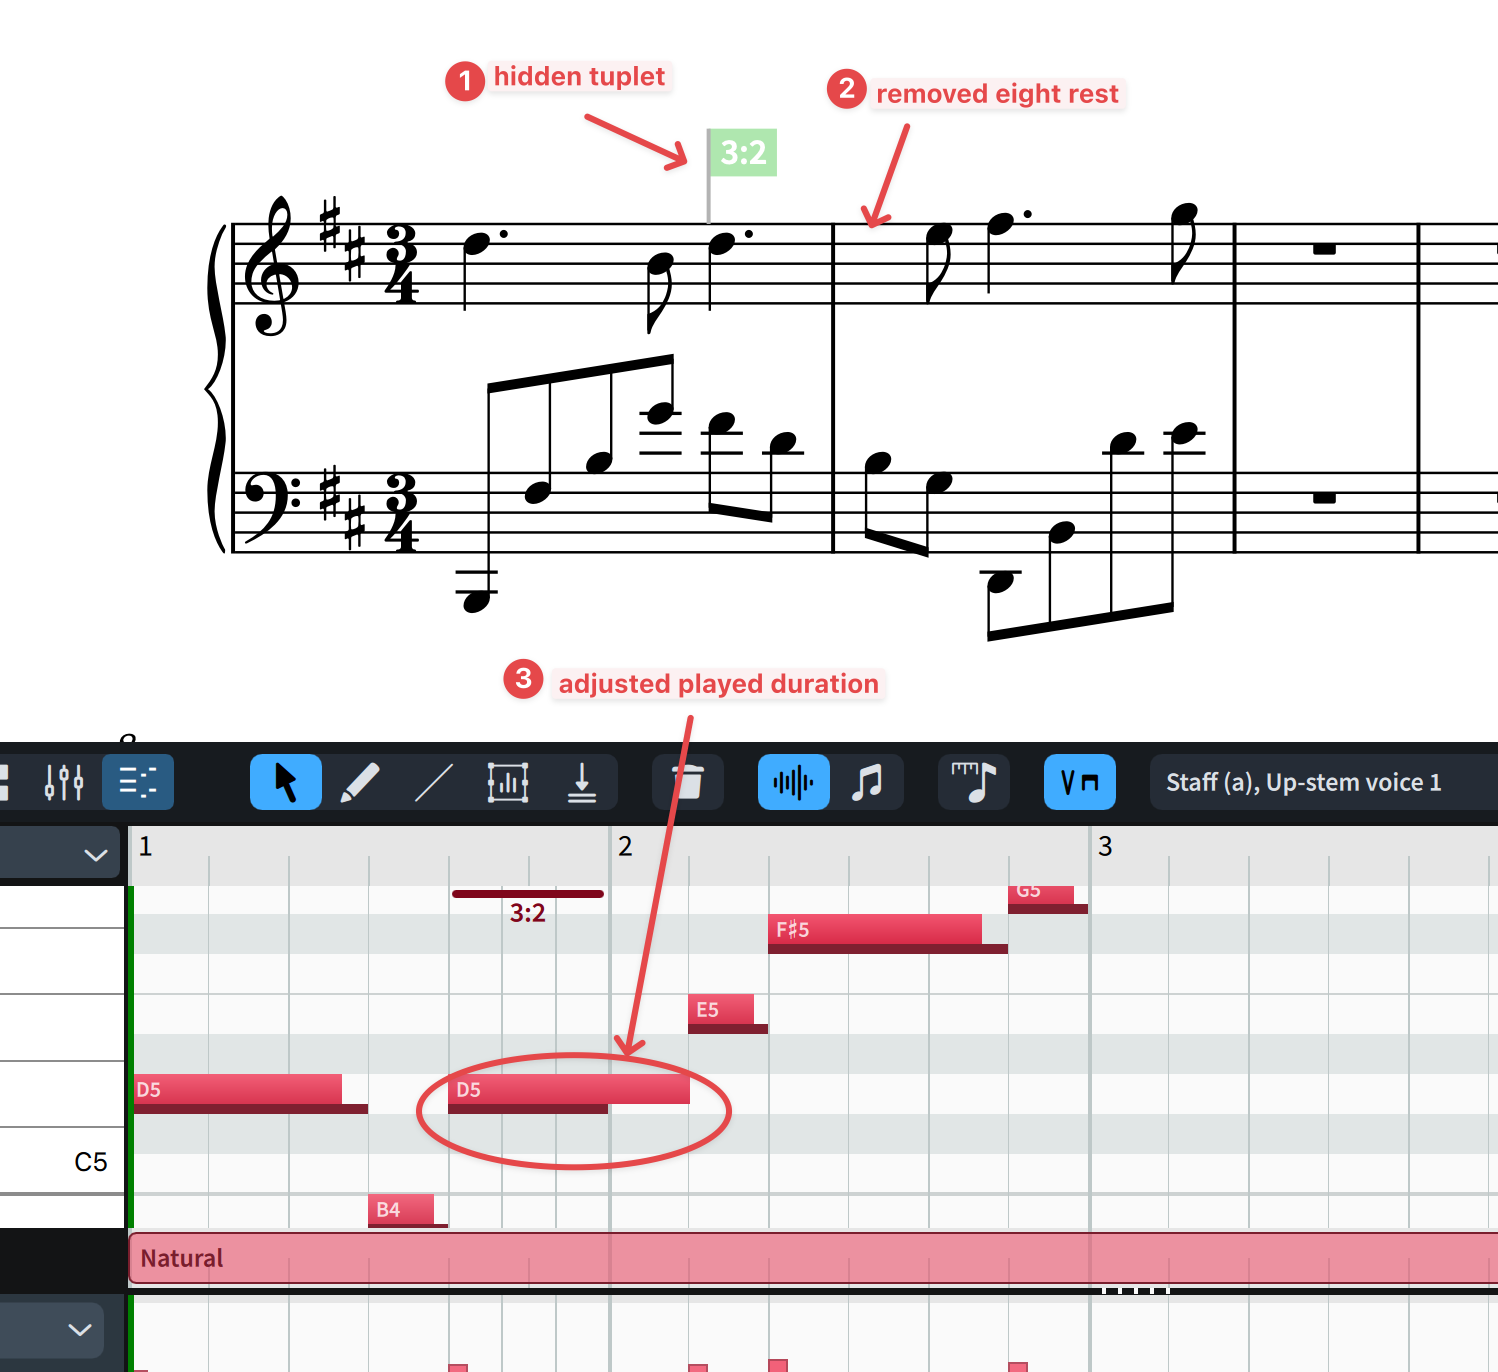The width and height of the screenshot is (1498, 1372).
Task: Toggle the notated durations music note button
Action: coord(868,782)
